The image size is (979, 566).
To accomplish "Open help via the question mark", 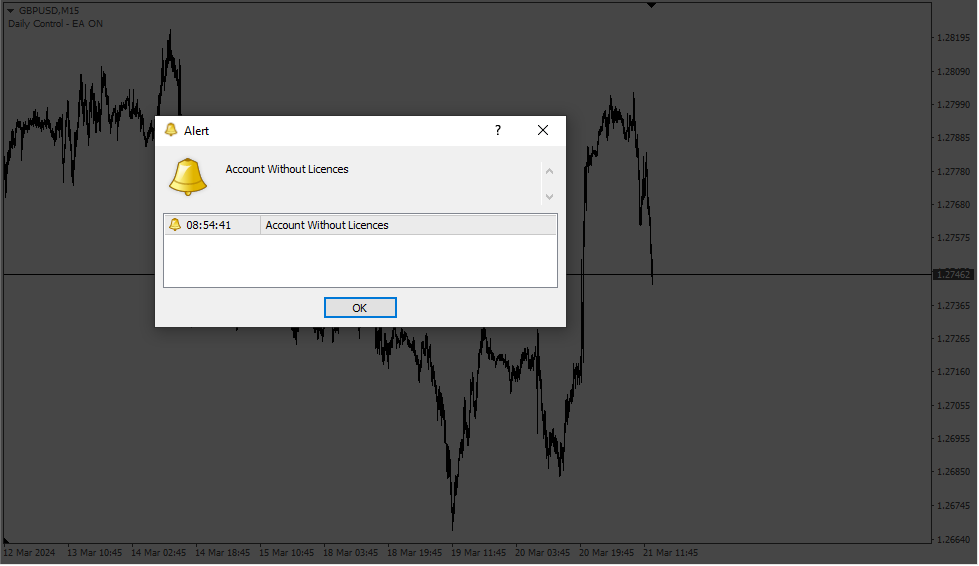I will (x=498, y=130).
